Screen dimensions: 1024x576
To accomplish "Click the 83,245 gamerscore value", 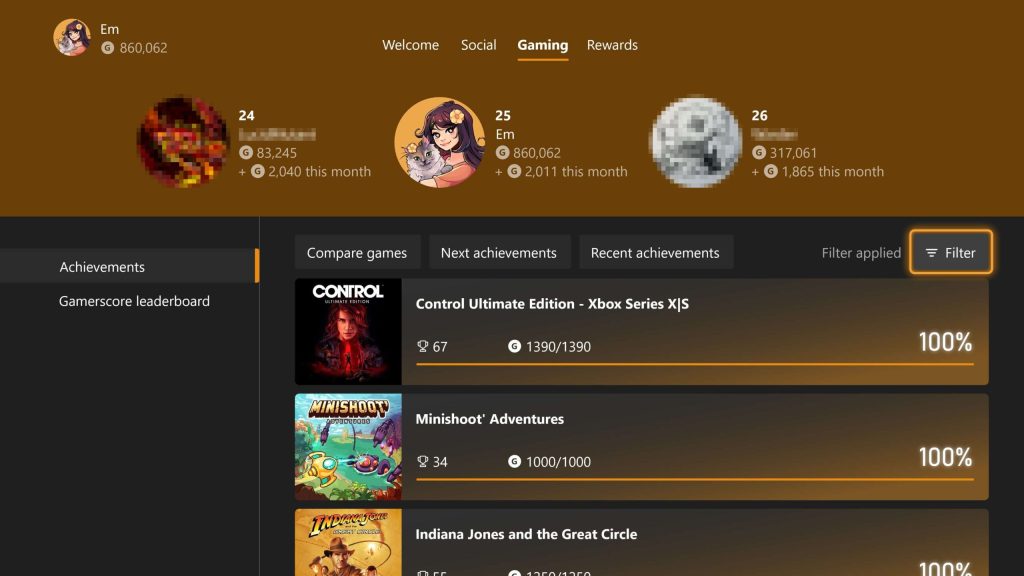I will (x=277, y=152).
